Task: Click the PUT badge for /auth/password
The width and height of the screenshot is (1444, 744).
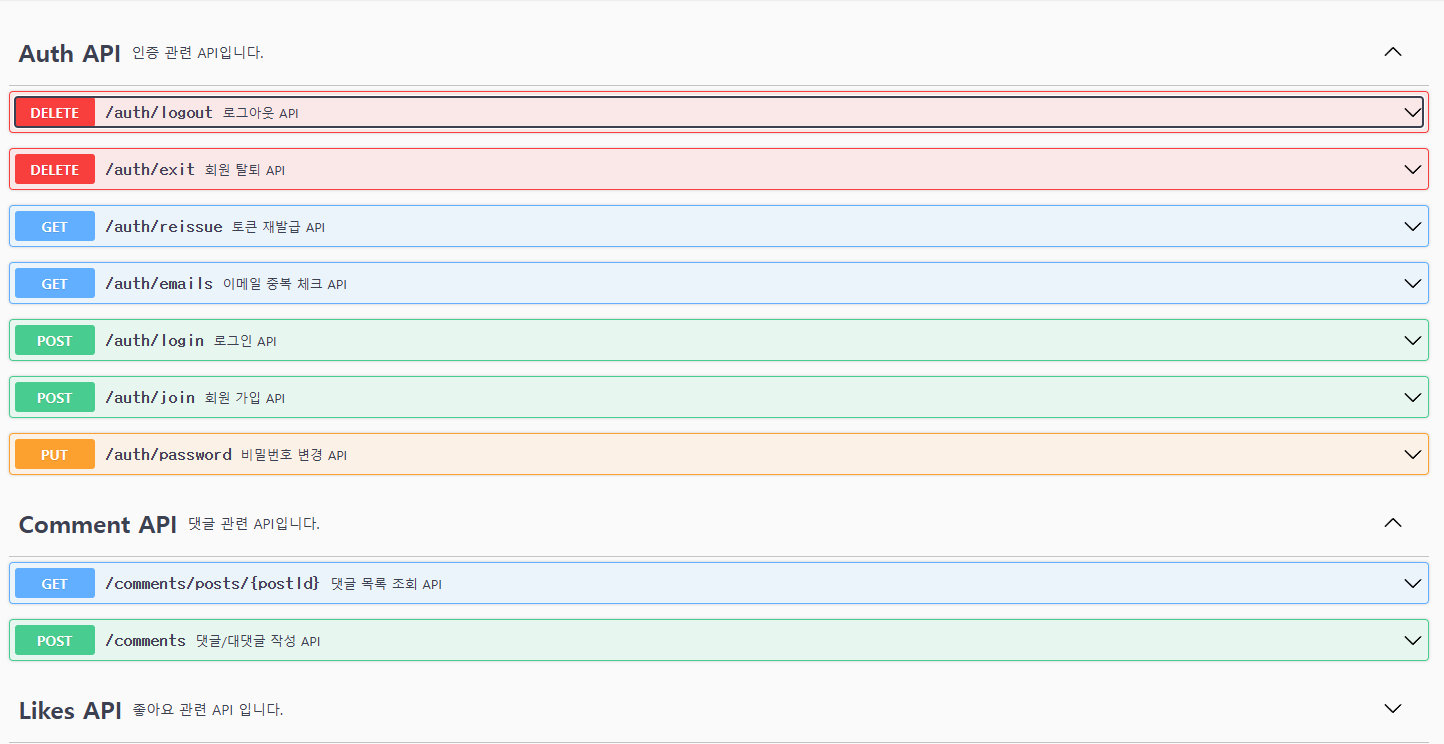Action: click(55, 455)
